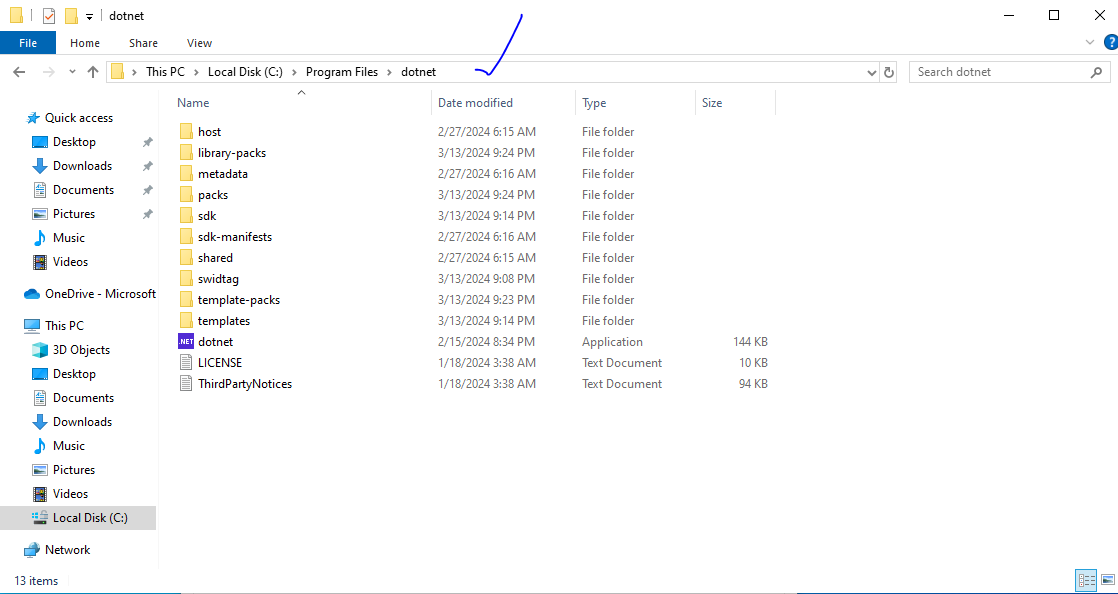Sort by Date modified column header
Image resolution: width=1118 pixels, height=594 pixels.
click(x=475, y=103)
